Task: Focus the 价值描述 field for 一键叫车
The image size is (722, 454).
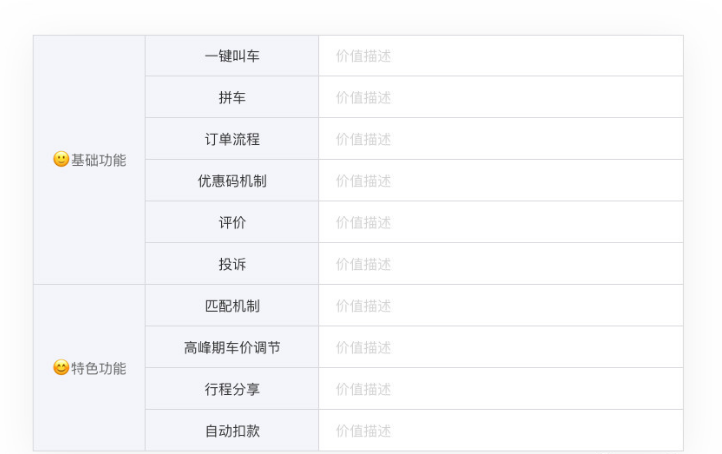Action: tap(500, 56)
